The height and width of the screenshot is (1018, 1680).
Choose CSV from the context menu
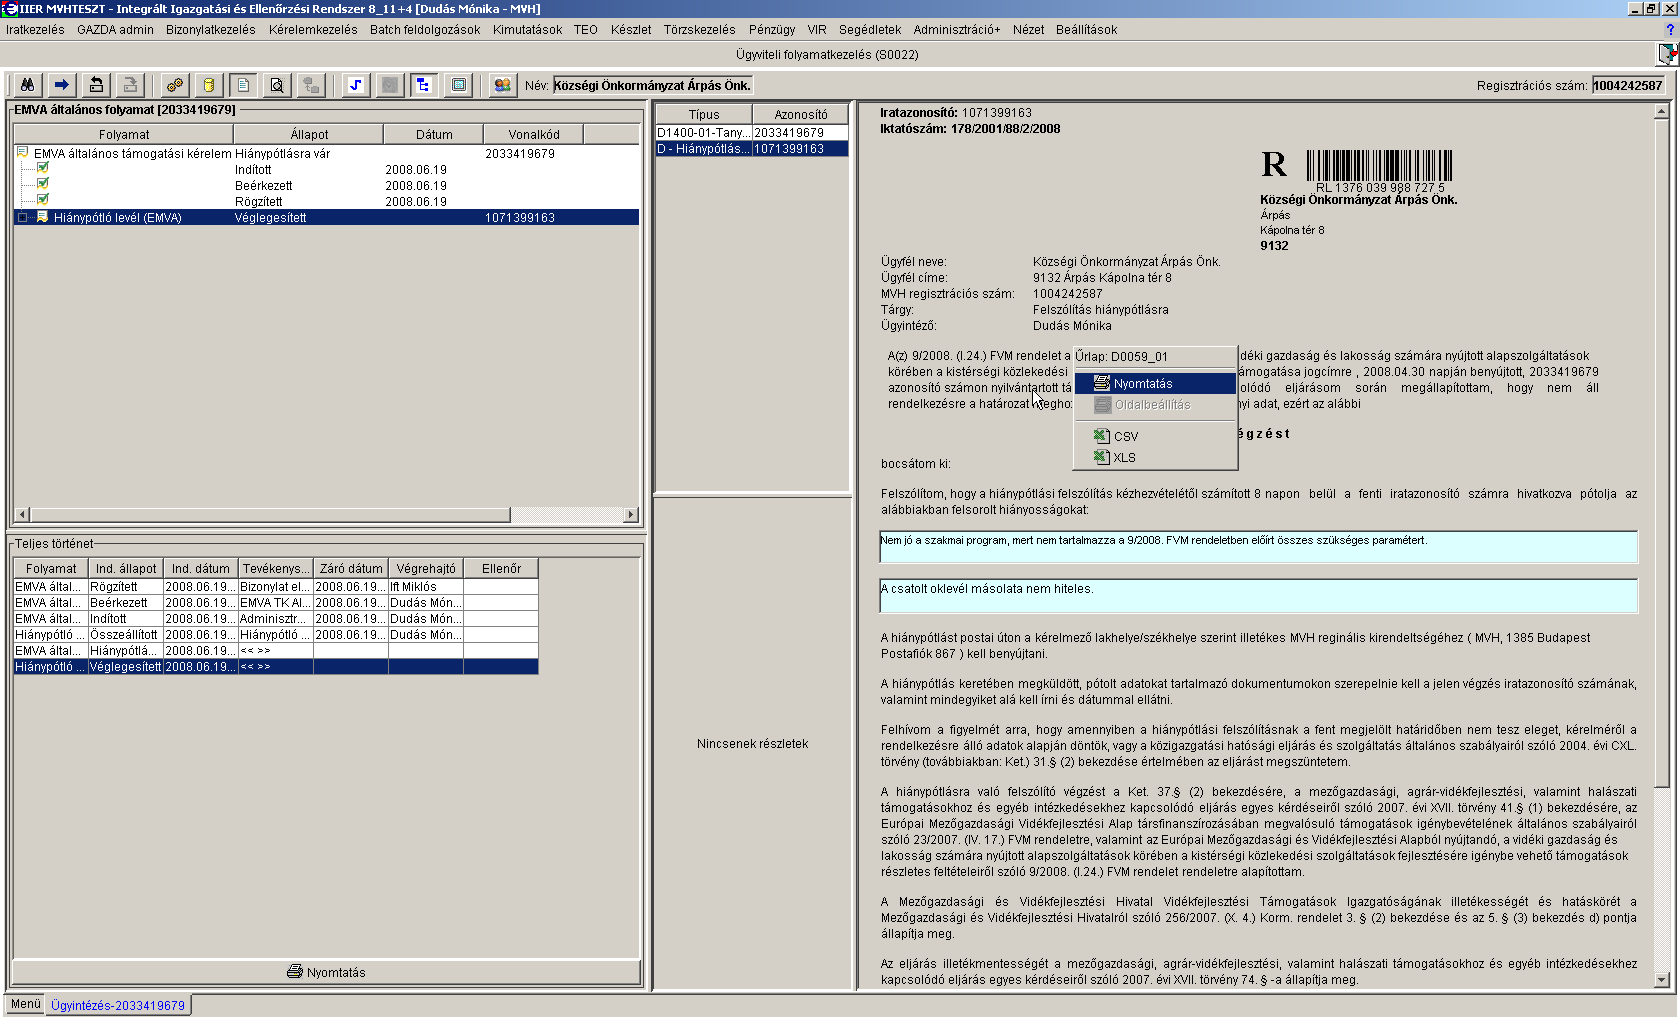pyautogui.click(x=1156, y=436)
